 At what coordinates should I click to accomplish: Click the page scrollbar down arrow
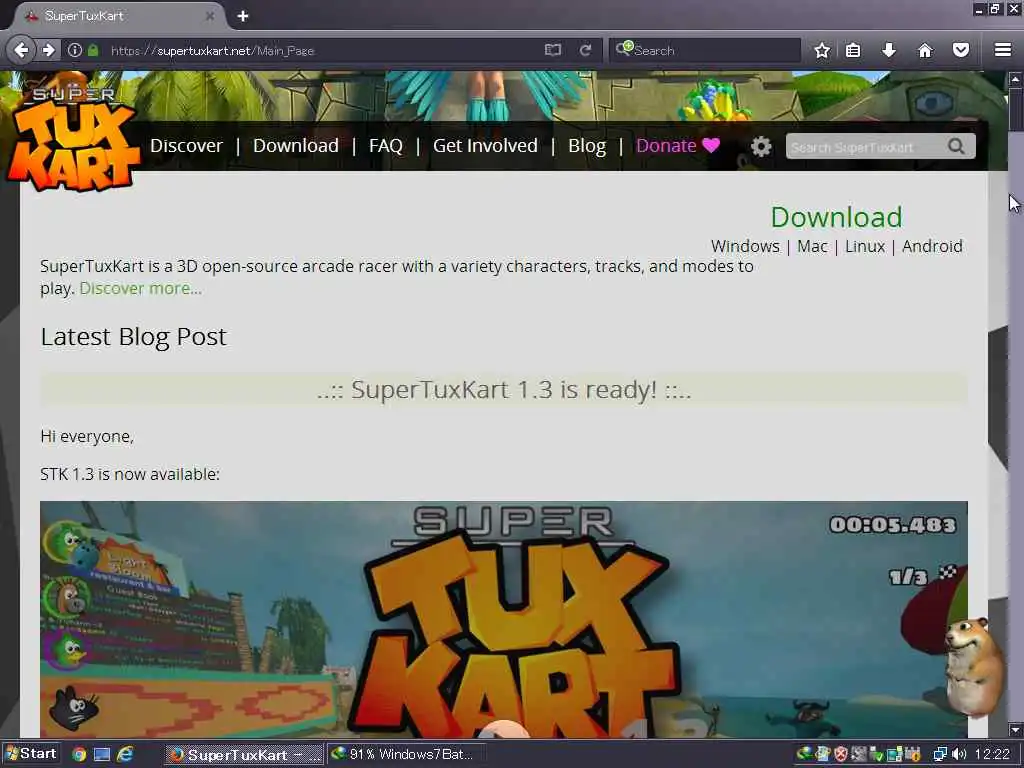pyautogui.click(x=1015, y=729)
